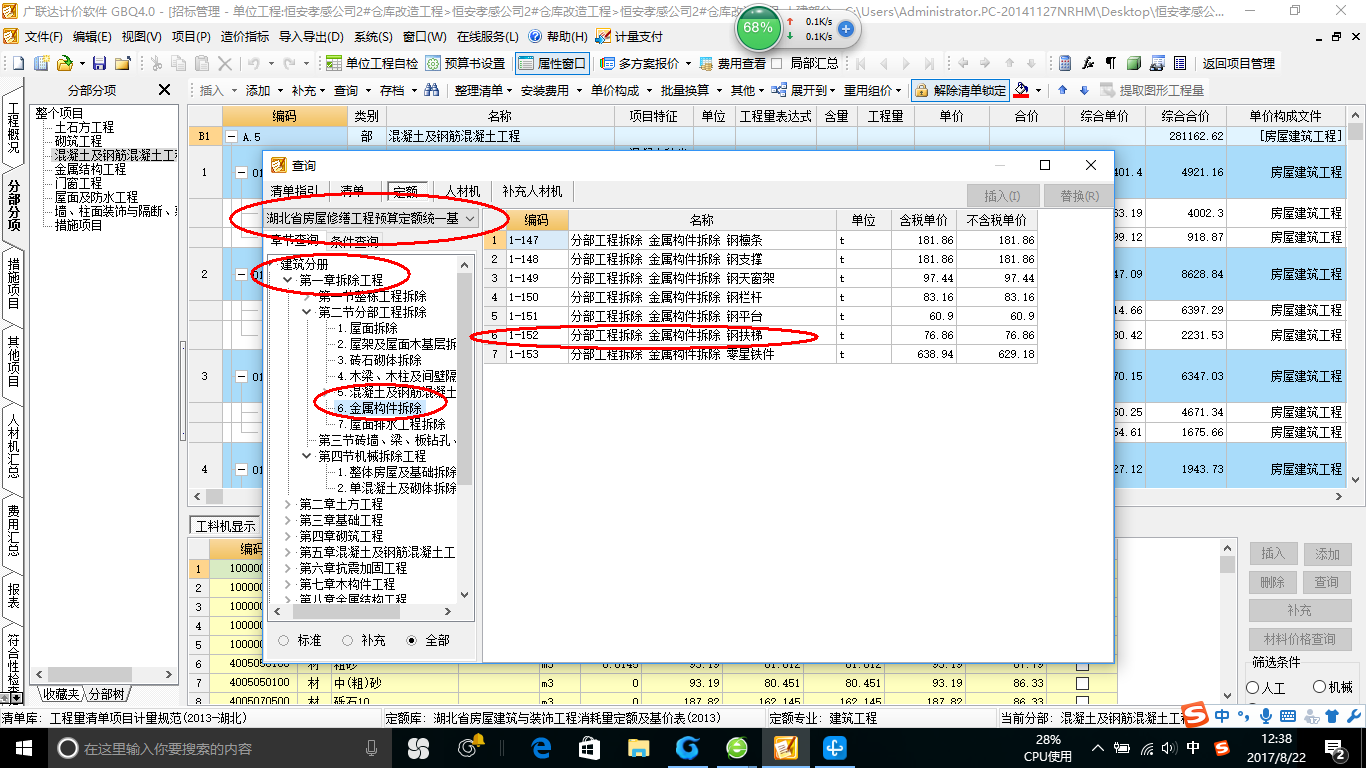The height and width of the screenshot is (768, 1366).
Task: Select 1.屋面拆除 tree item
Action: point(367,329)
